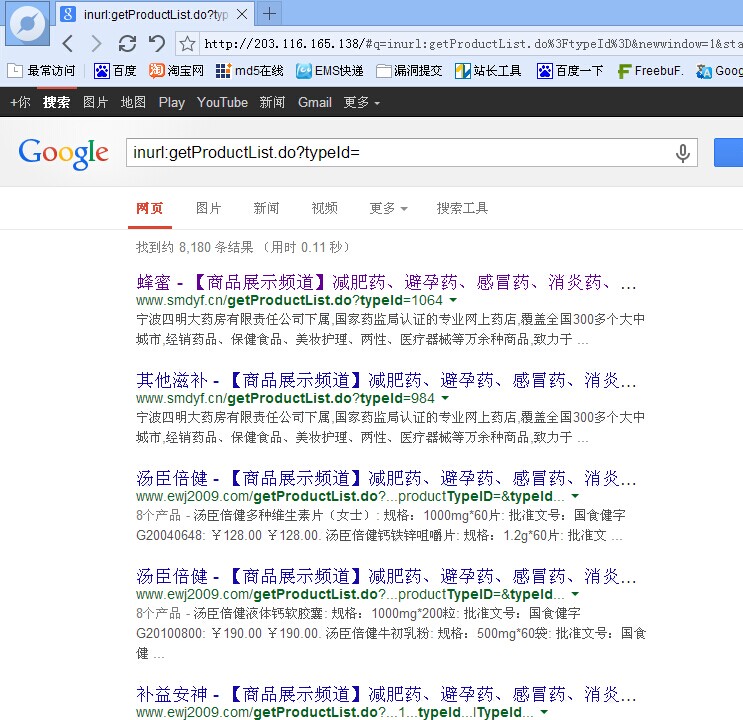Open YouTube in Google black bar
The width and height of the screenshot is (743, 720).
pos(222,102)
